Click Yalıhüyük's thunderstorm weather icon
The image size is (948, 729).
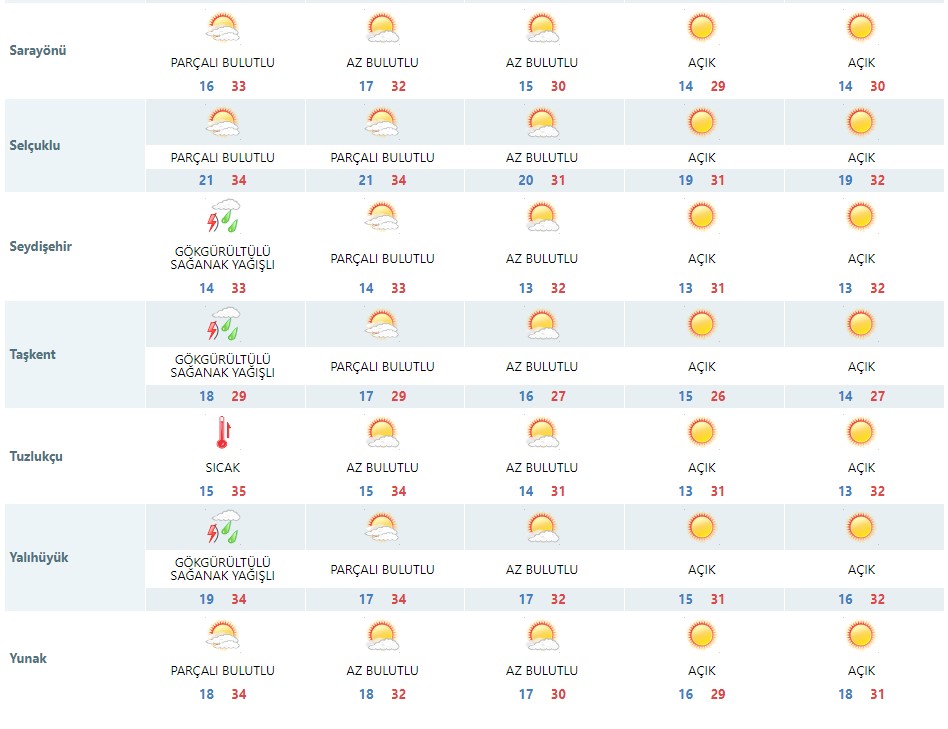(223, 527)
